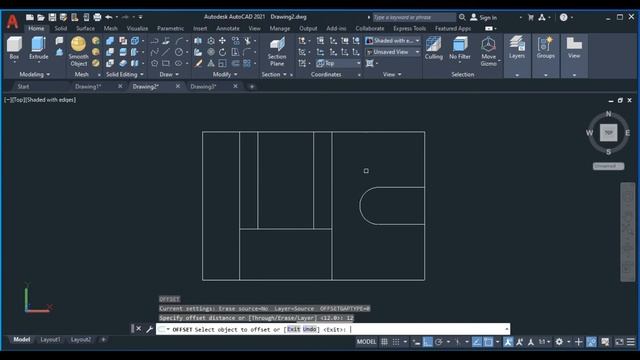Expand the Modify panel
Image resolution: width=640 pixels, height=360 pixels.
[x=225, y=74]
